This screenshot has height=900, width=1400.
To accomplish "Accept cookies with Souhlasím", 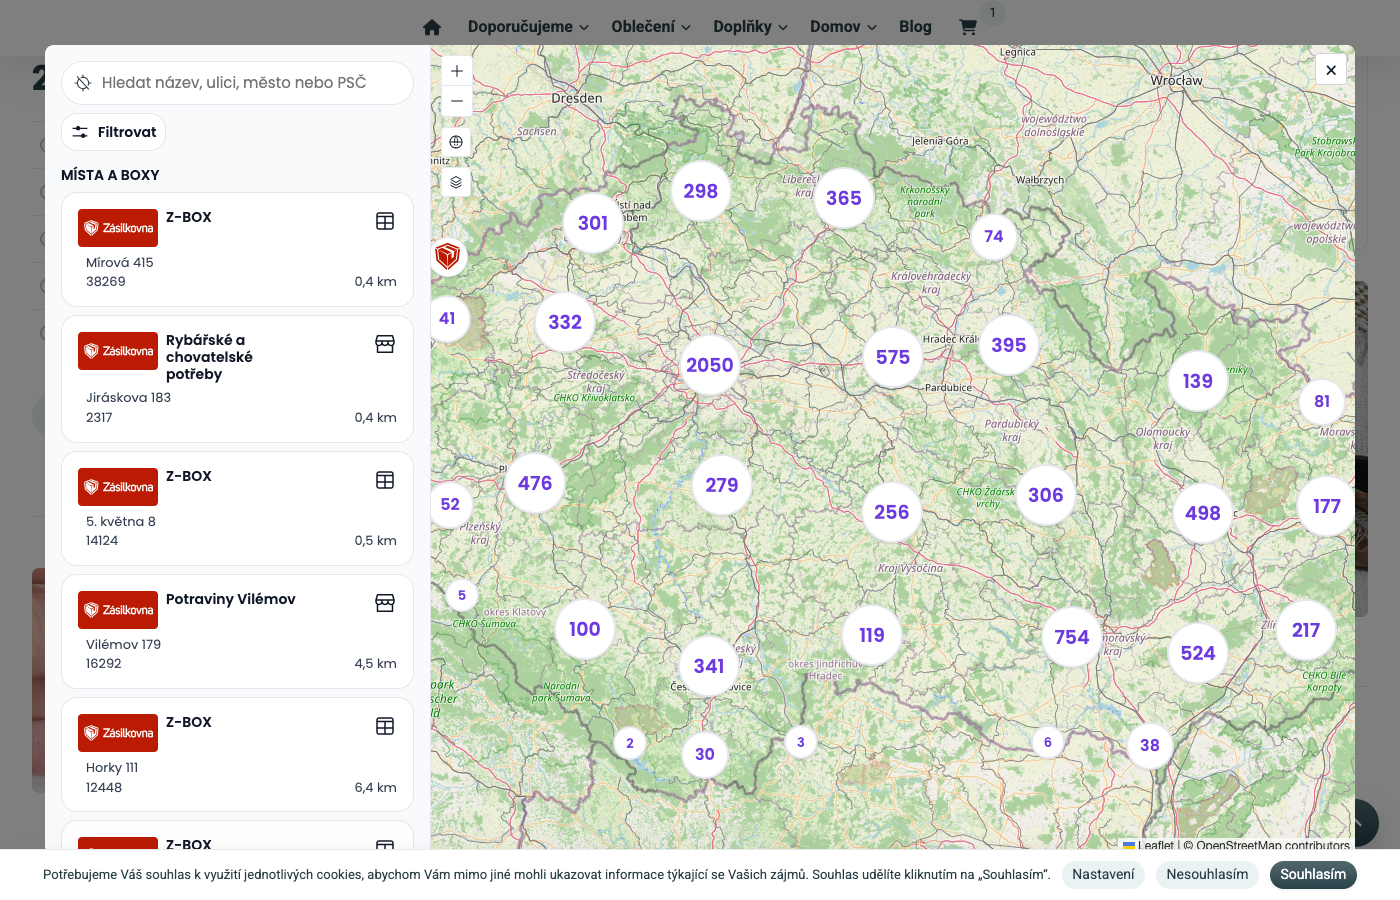I will pyautogui.click(x=1313, y=875).
